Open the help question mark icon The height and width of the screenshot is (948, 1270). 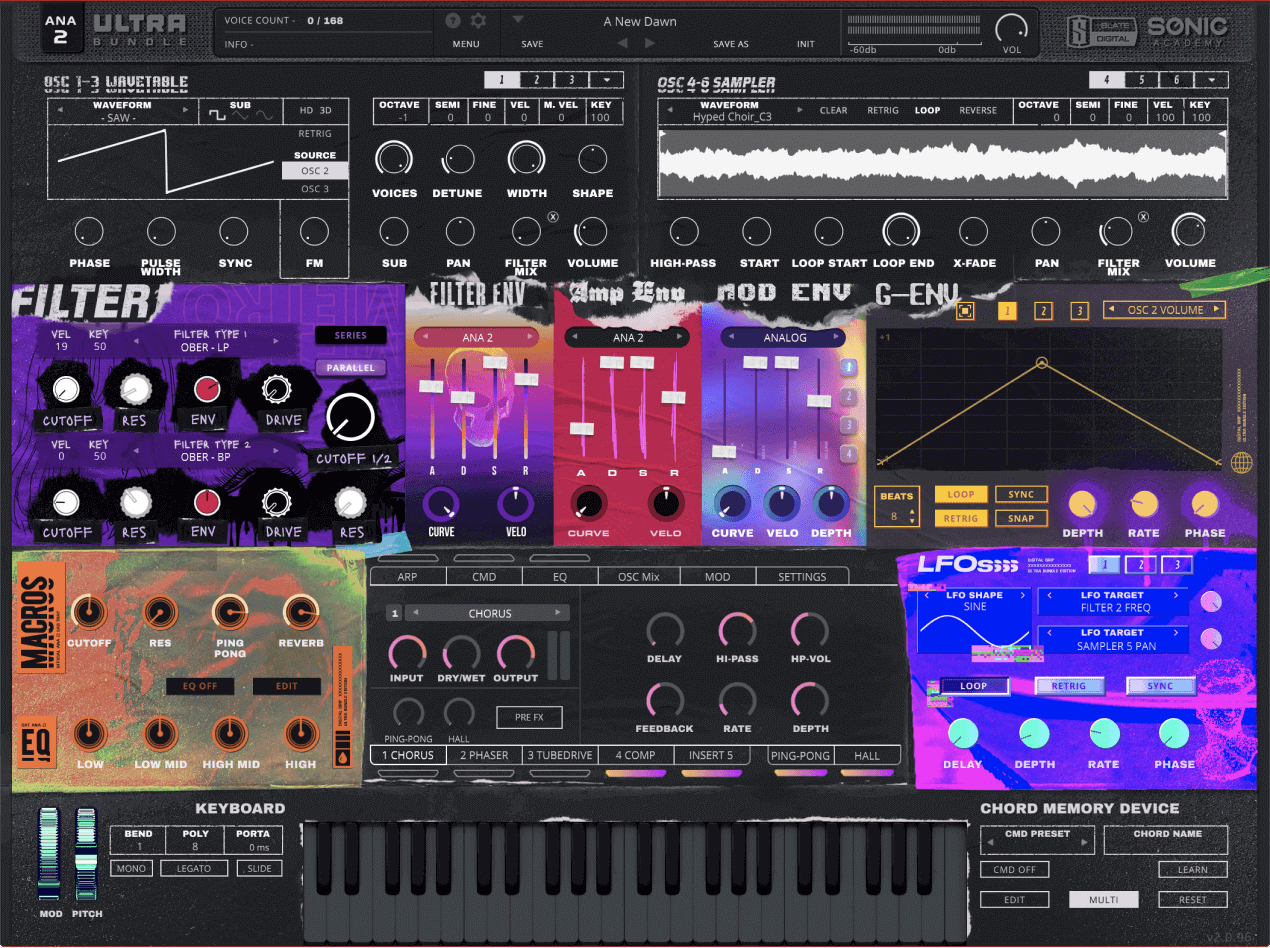click(453, 20)
